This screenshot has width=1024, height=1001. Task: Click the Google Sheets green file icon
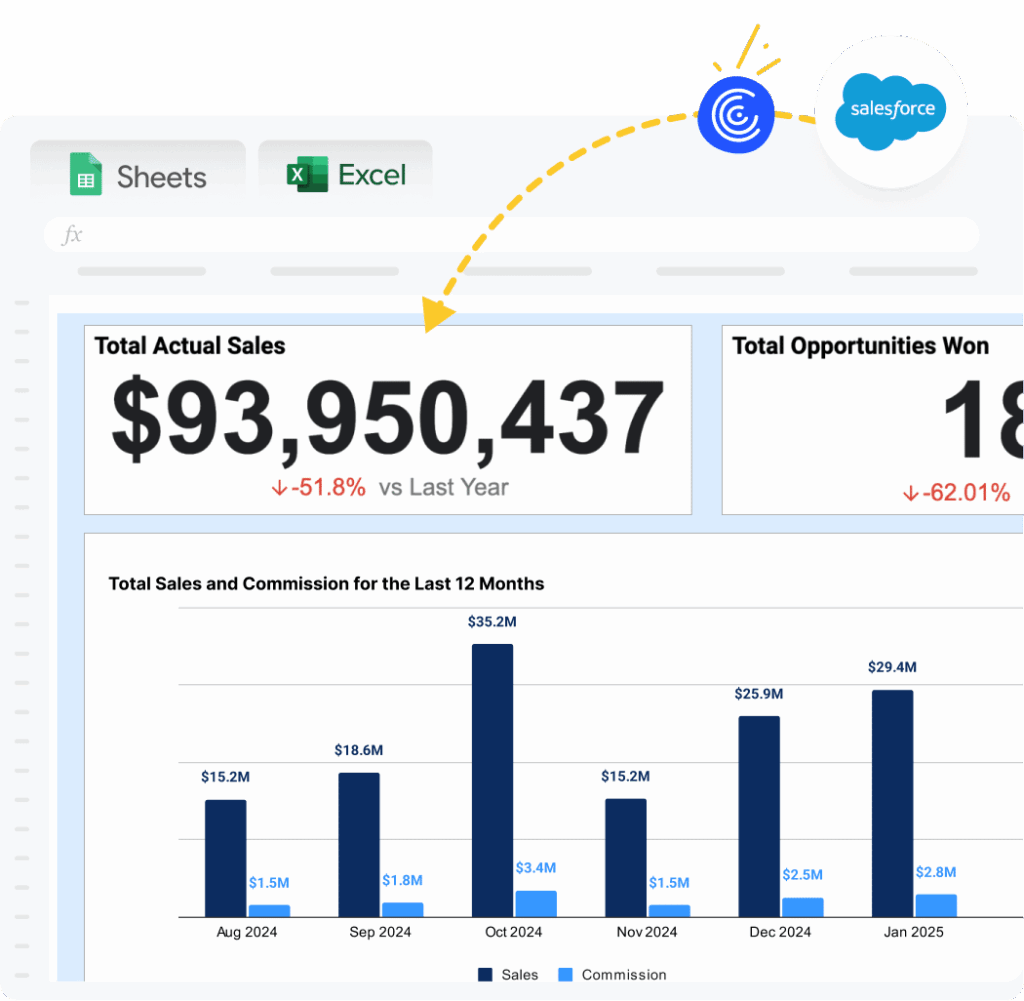pos(86,174)
